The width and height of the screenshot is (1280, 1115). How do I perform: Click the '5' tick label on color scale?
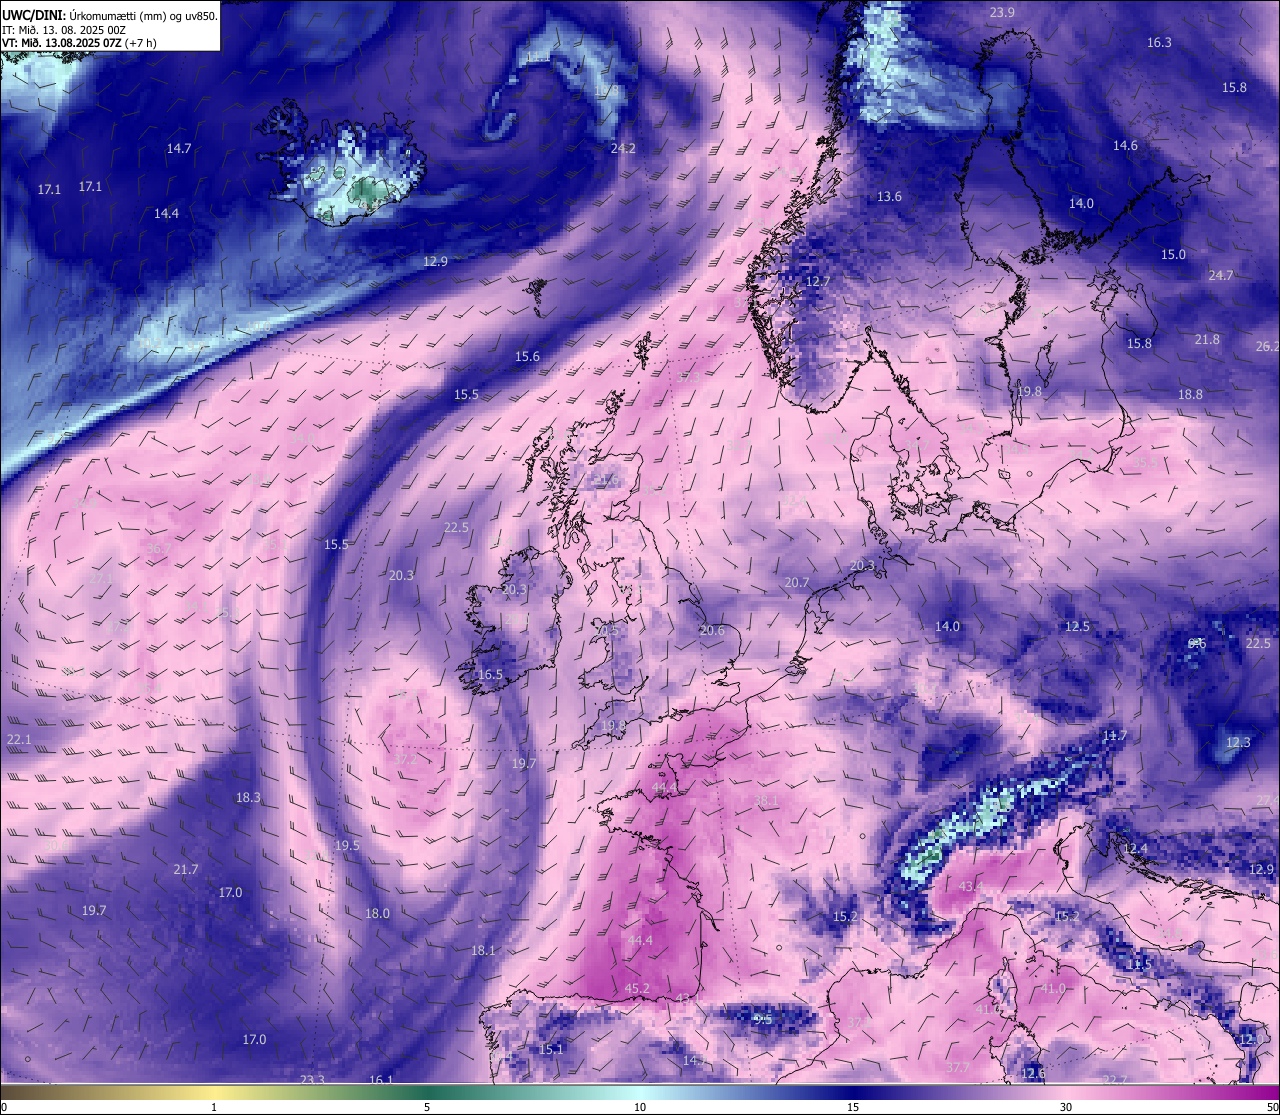(x=427, y=1107)
